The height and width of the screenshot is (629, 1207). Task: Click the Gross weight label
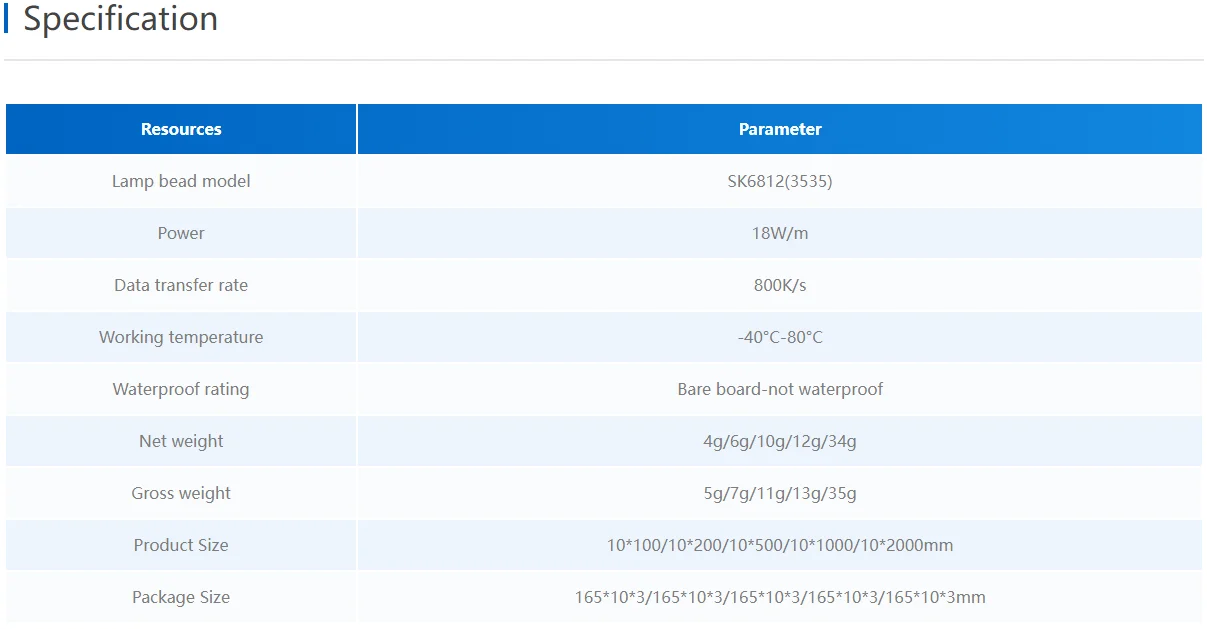[181, 493]
